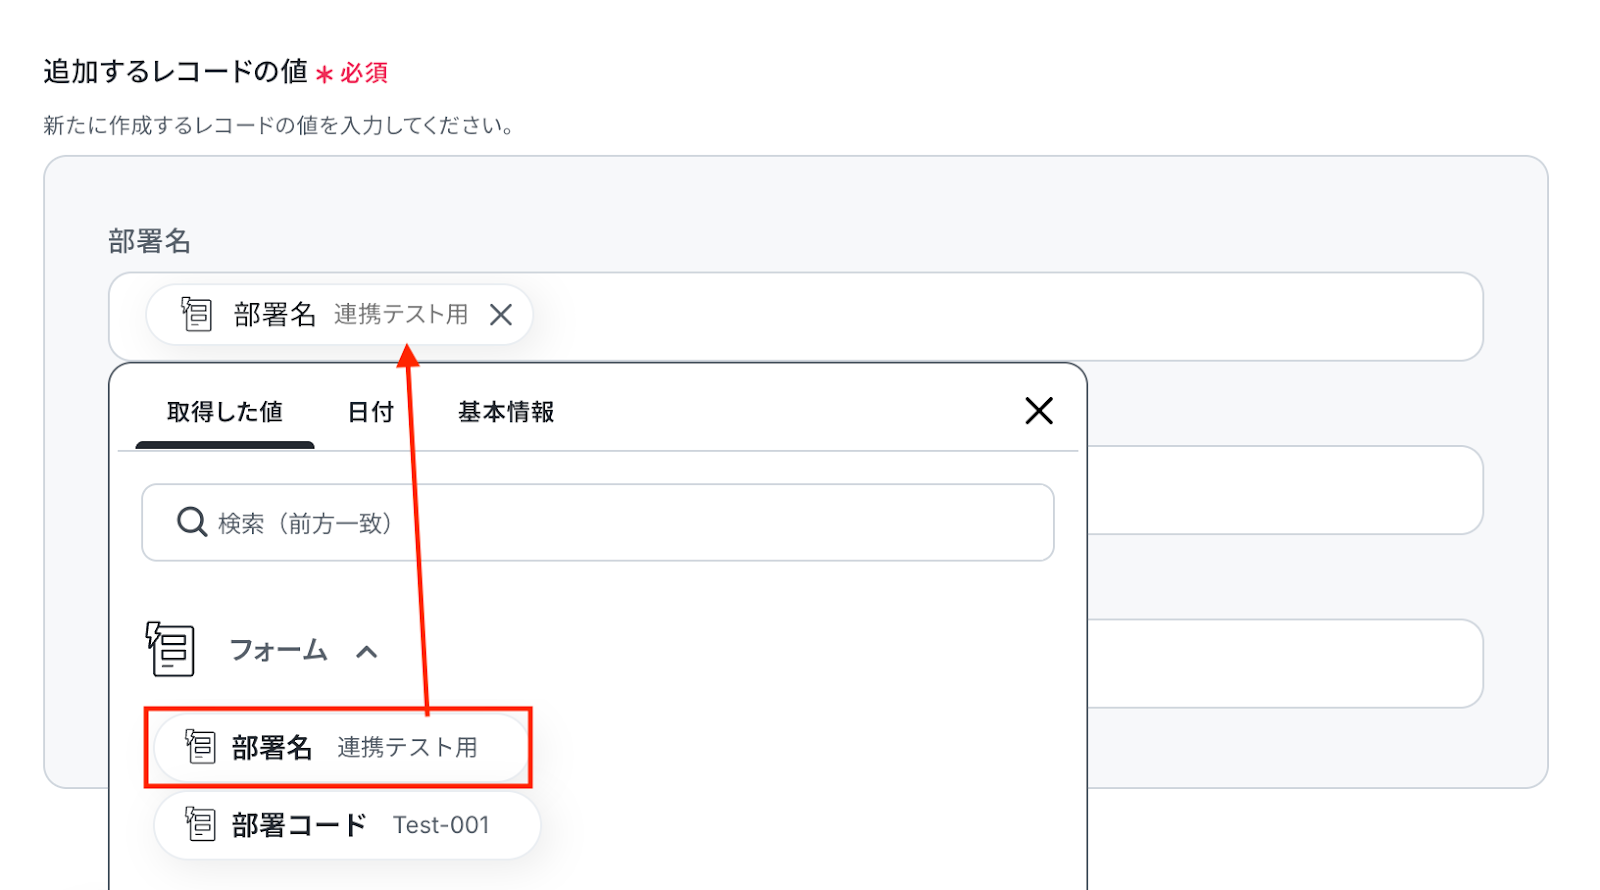
Task: Switch to the 取得した値 tab
Action: click(x=225, y=412)
